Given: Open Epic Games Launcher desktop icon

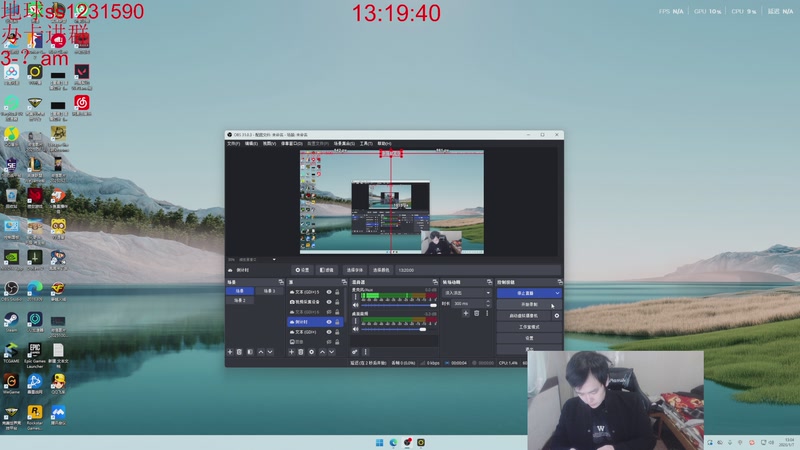Looking at the screenshot, I should click(x=35, y=355).
